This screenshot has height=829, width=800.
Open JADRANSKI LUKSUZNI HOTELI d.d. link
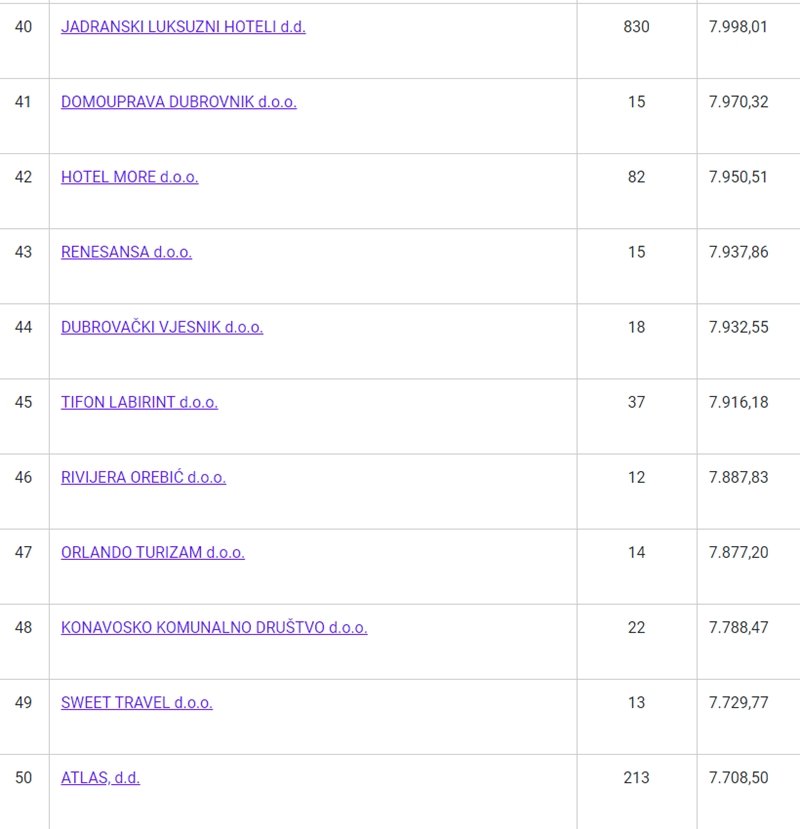[183, 27]
